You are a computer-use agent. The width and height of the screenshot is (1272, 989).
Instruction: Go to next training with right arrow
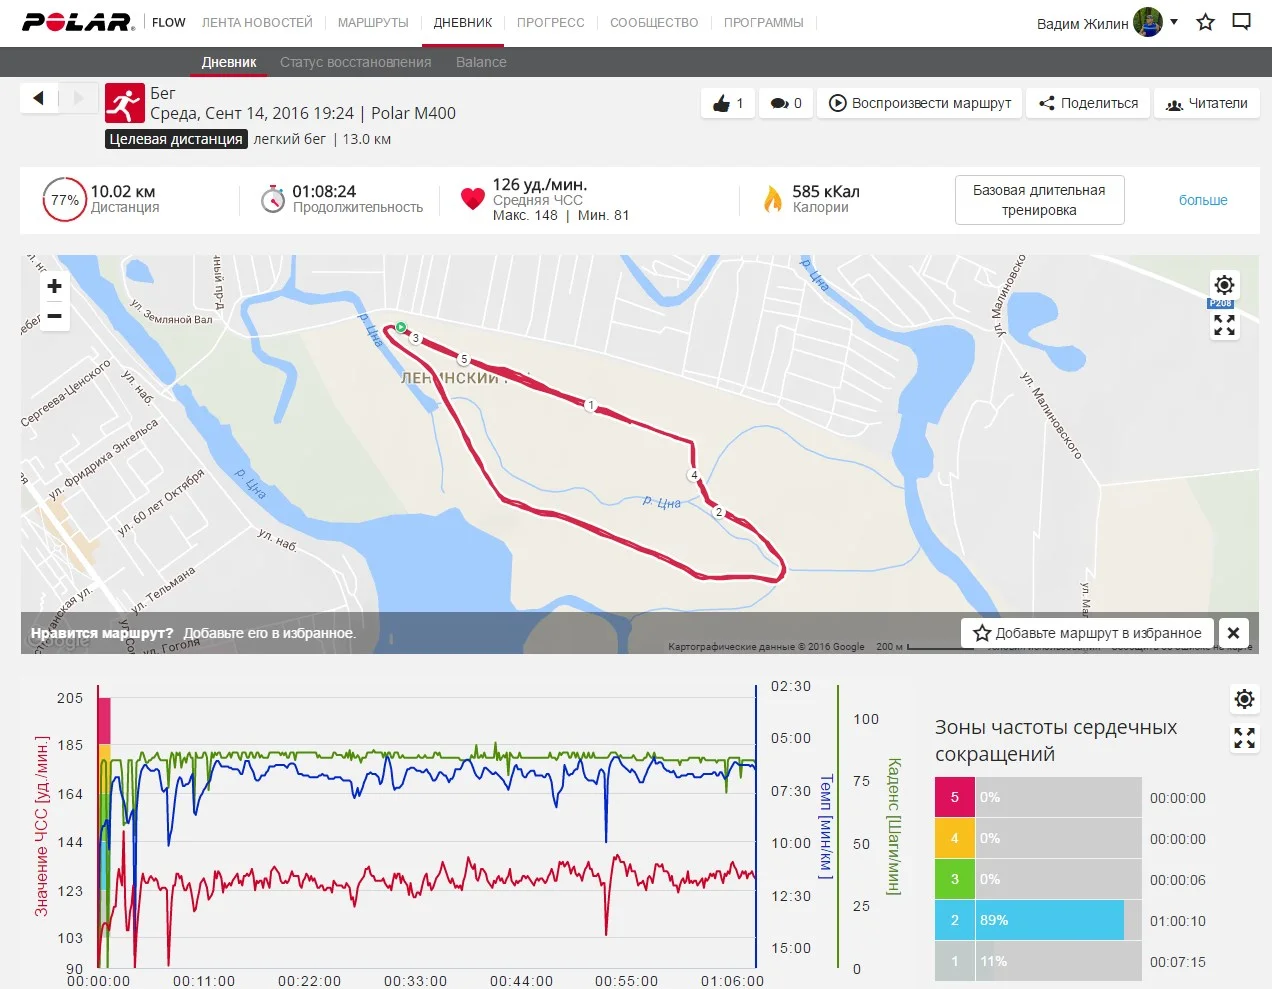tap(79, 98)
